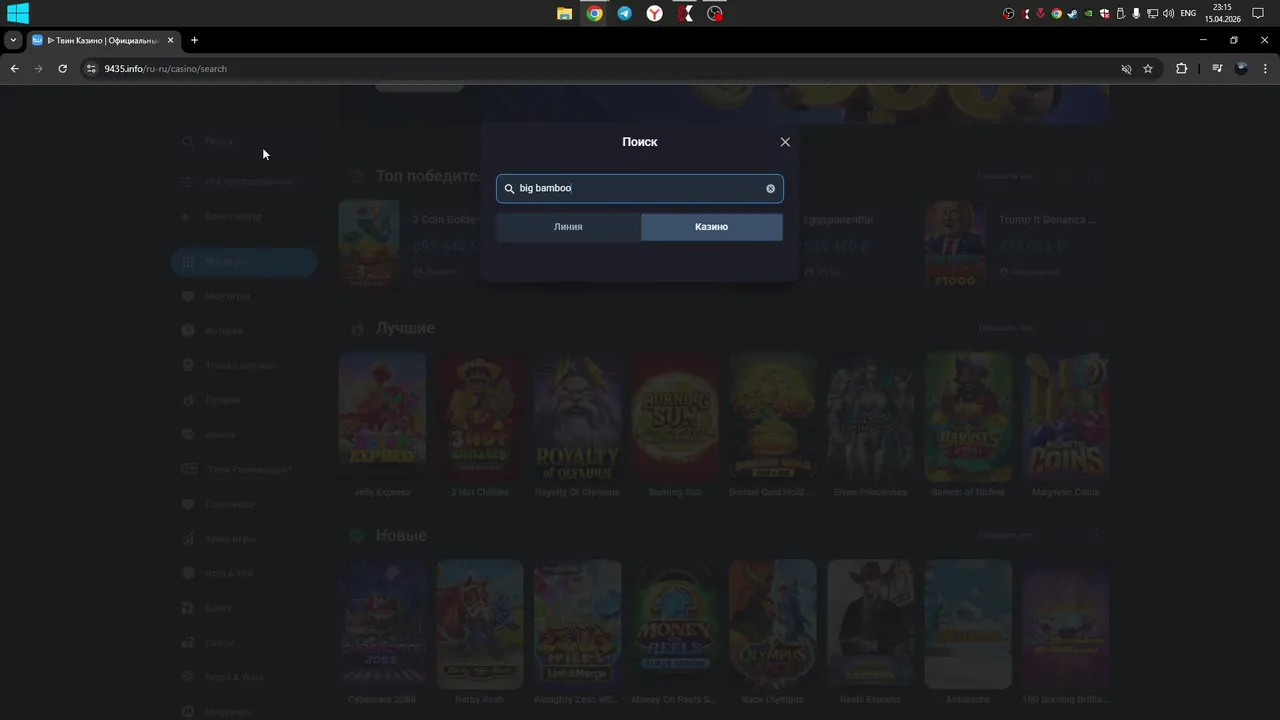The width and height of the screenshot is (1280, 720).
Task: Open the Burning Sun game thumbnail
Action: 675,417
